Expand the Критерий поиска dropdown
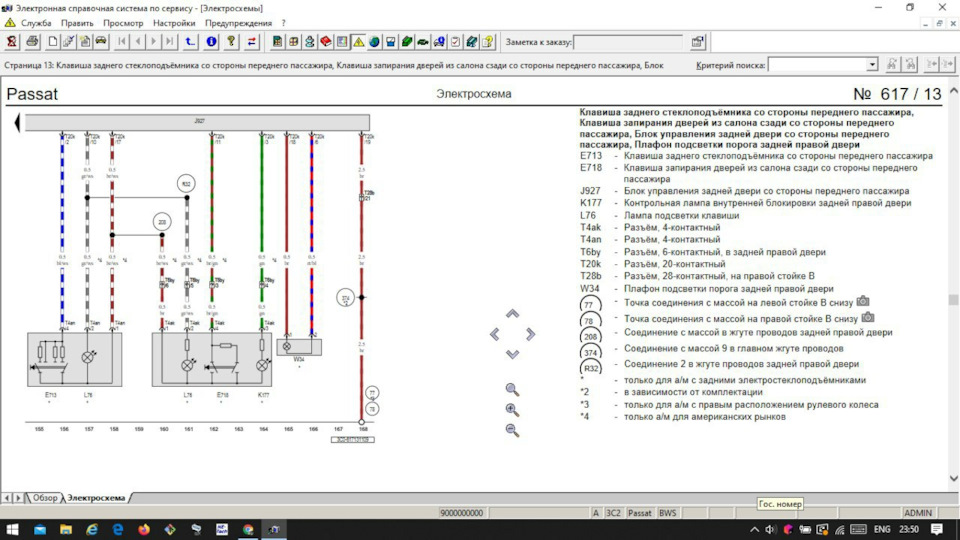 pos(872,65)
